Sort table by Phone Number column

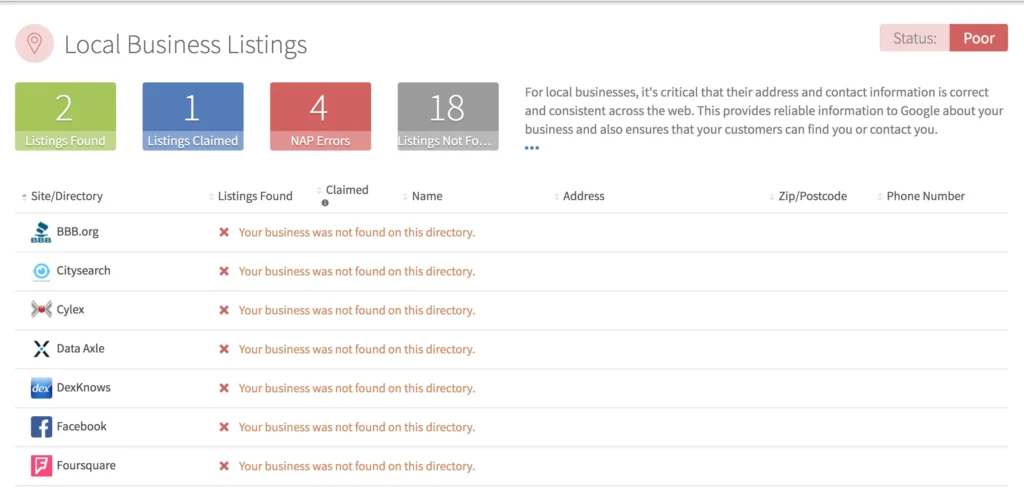coord(924,197)
